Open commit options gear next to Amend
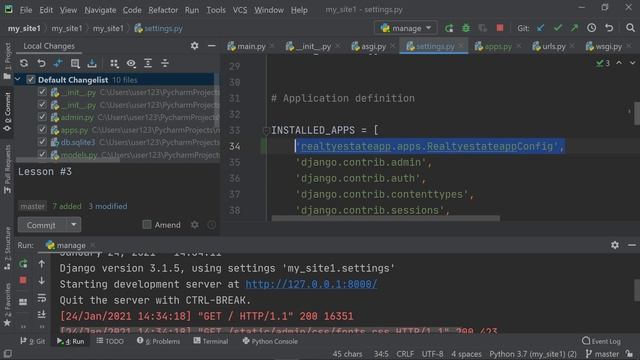Viewport: 640px width, 360px height. click(195, 225)
